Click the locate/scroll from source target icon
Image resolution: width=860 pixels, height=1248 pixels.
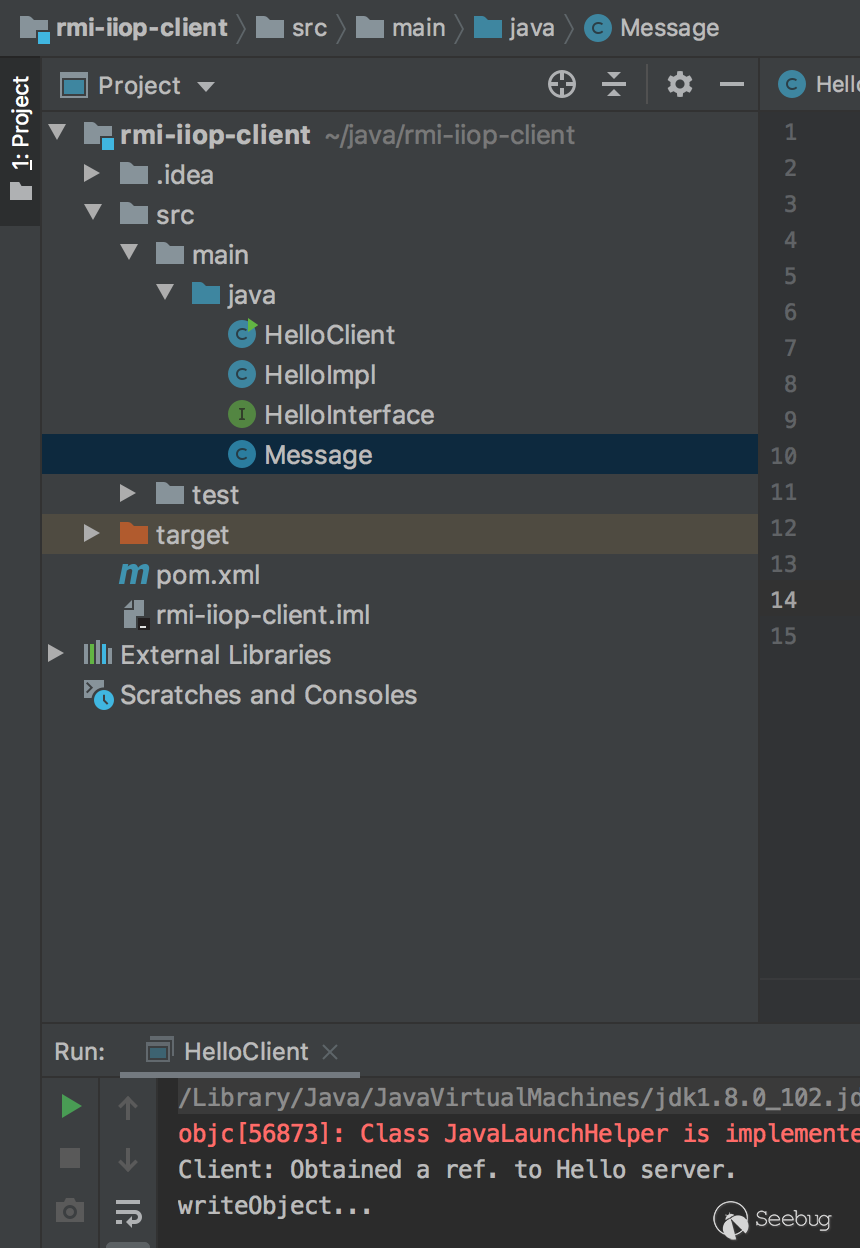point(562,85)
